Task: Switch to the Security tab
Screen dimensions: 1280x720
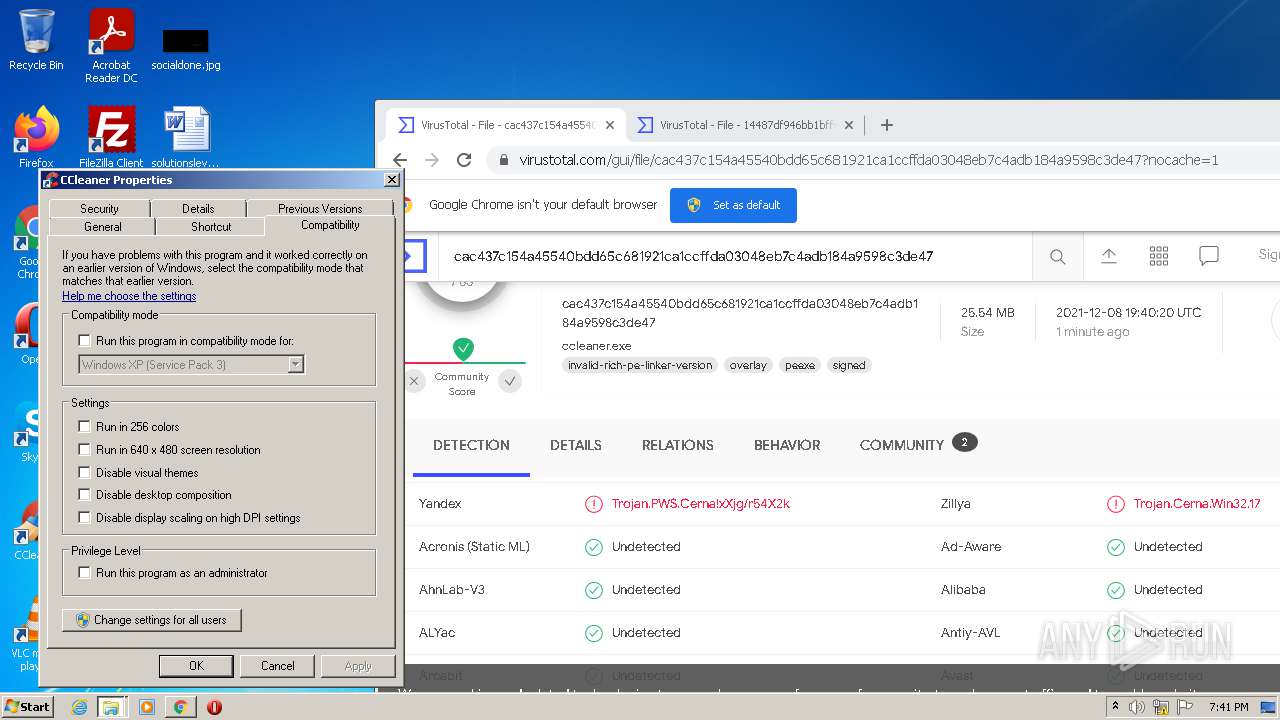Action: pyautogui.click(x=99, y=208)
